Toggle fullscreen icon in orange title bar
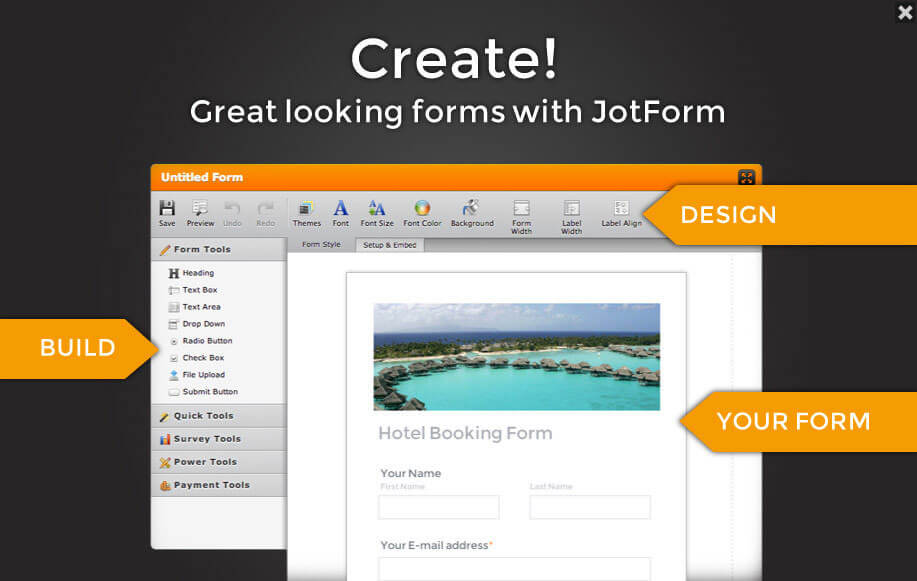This screenshot has width=917, height=581. click(746, 177)
